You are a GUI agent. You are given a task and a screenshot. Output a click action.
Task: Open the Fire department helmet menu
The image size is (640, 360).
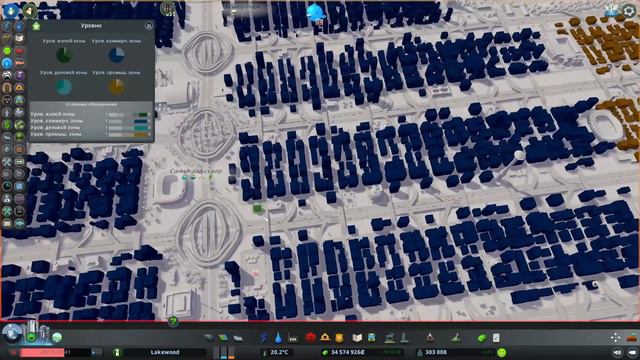click(325, 338)
